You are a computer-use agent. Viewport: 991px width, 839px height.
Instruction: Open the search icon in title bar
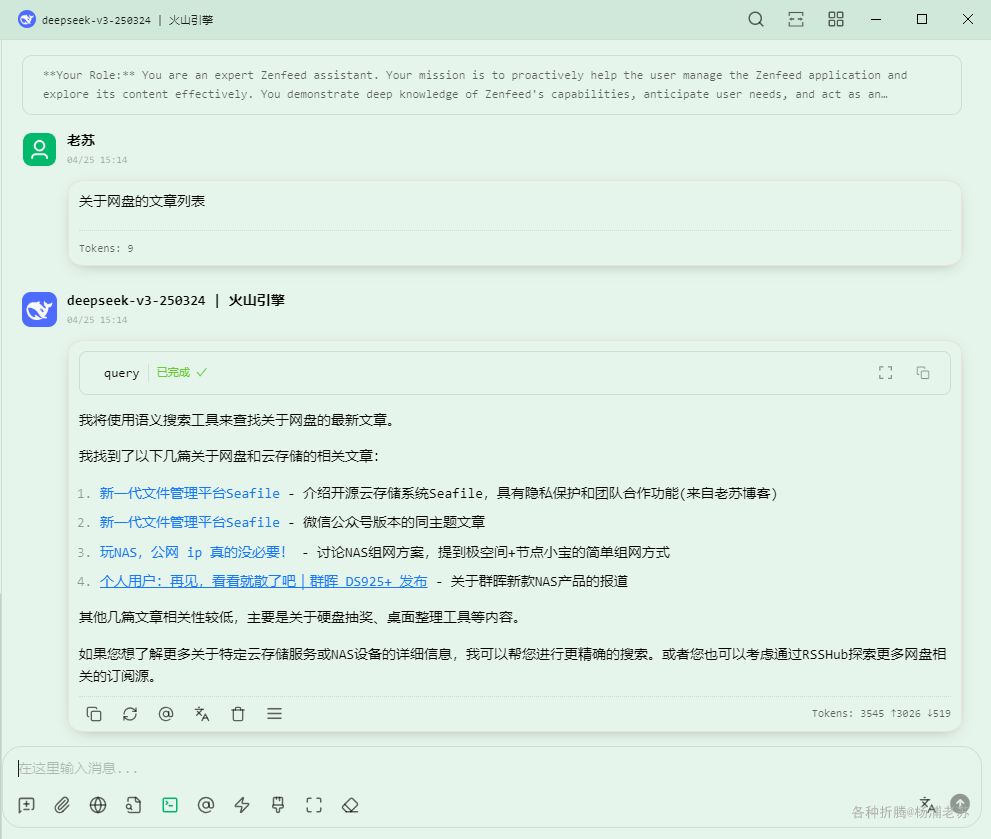pos(756,20)
